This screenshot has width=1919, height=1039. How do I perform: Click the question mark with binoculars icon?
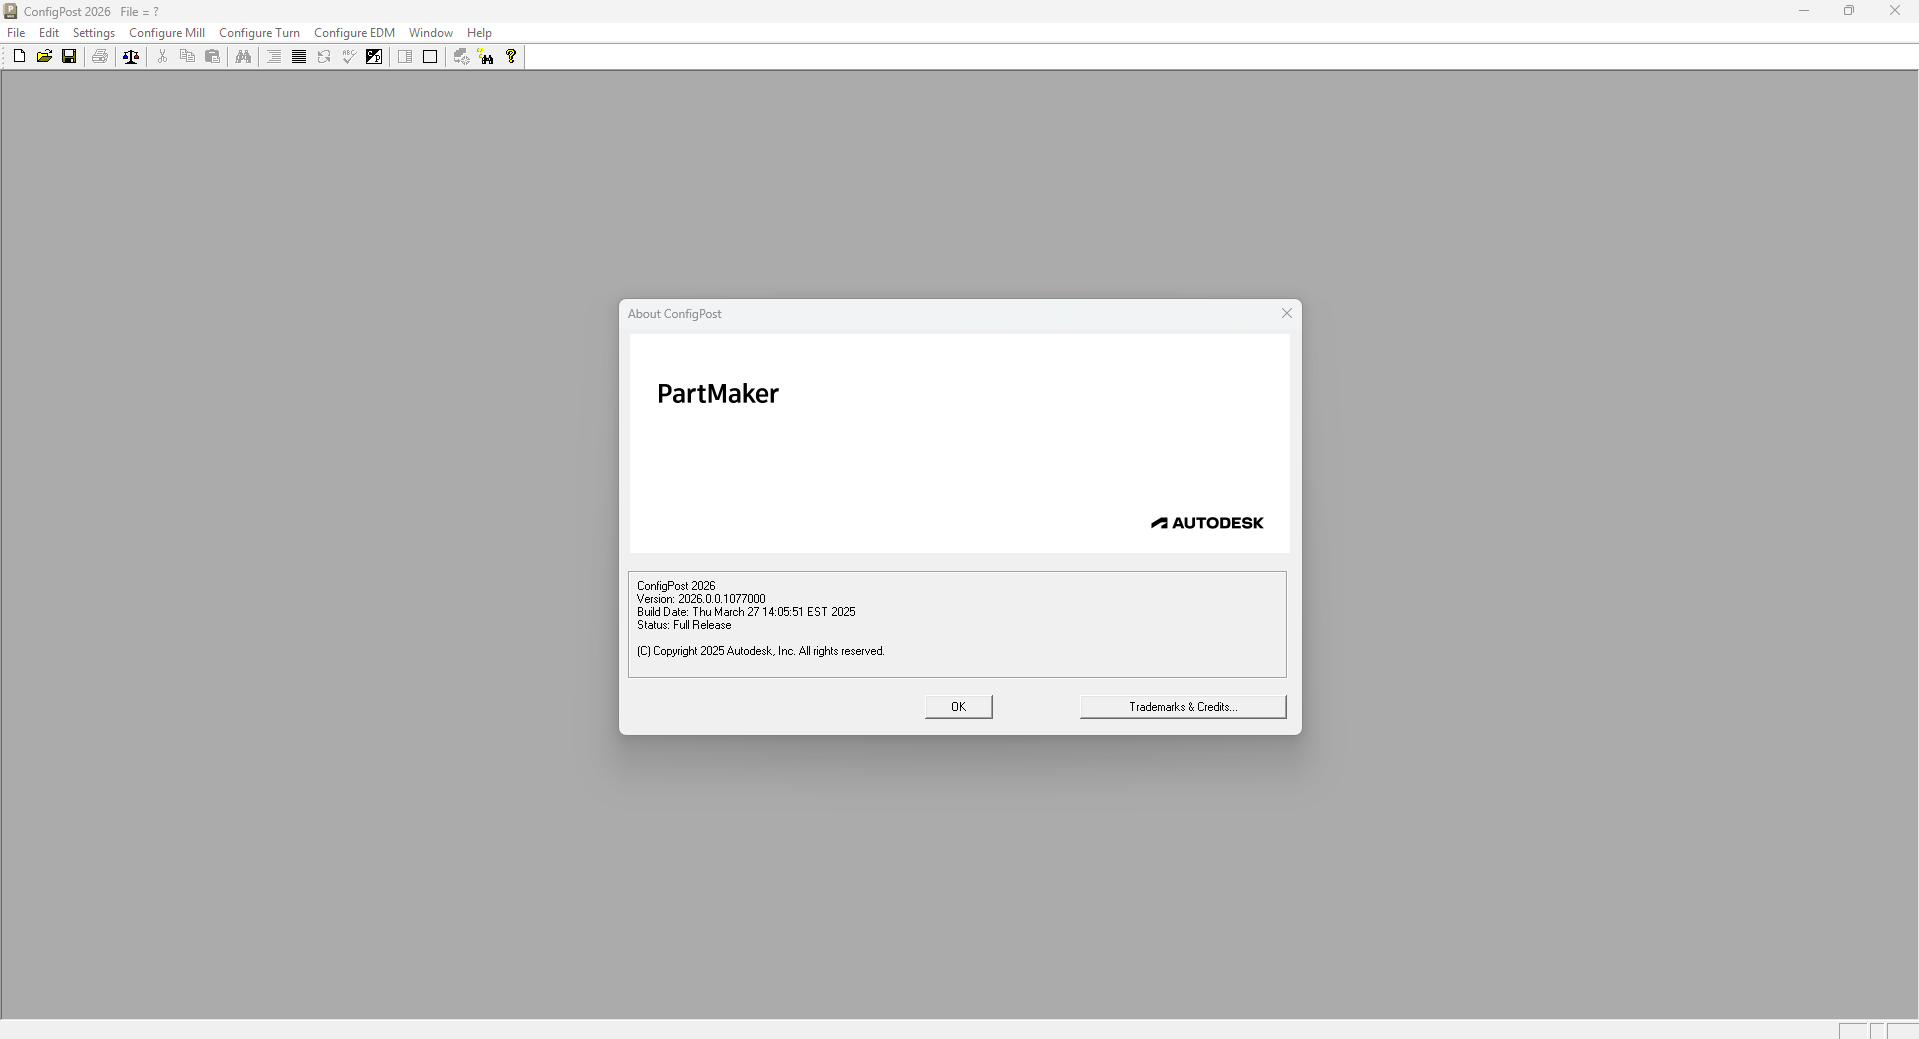point(486,57)
